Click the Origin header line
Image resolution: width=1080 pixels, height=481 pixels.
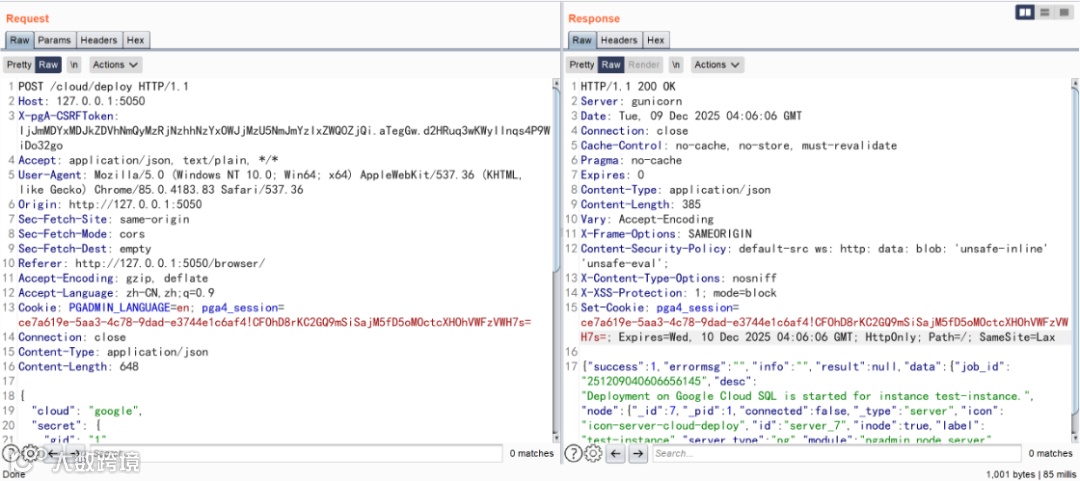tap(110, 205)
